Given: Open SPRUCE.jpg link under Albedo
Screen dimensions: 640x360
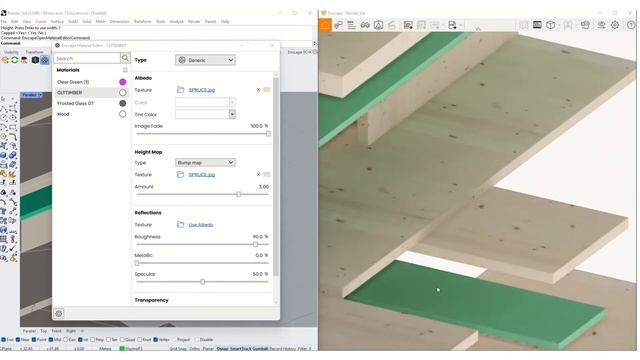Looking at the screenshot, I should click(202, 90).
